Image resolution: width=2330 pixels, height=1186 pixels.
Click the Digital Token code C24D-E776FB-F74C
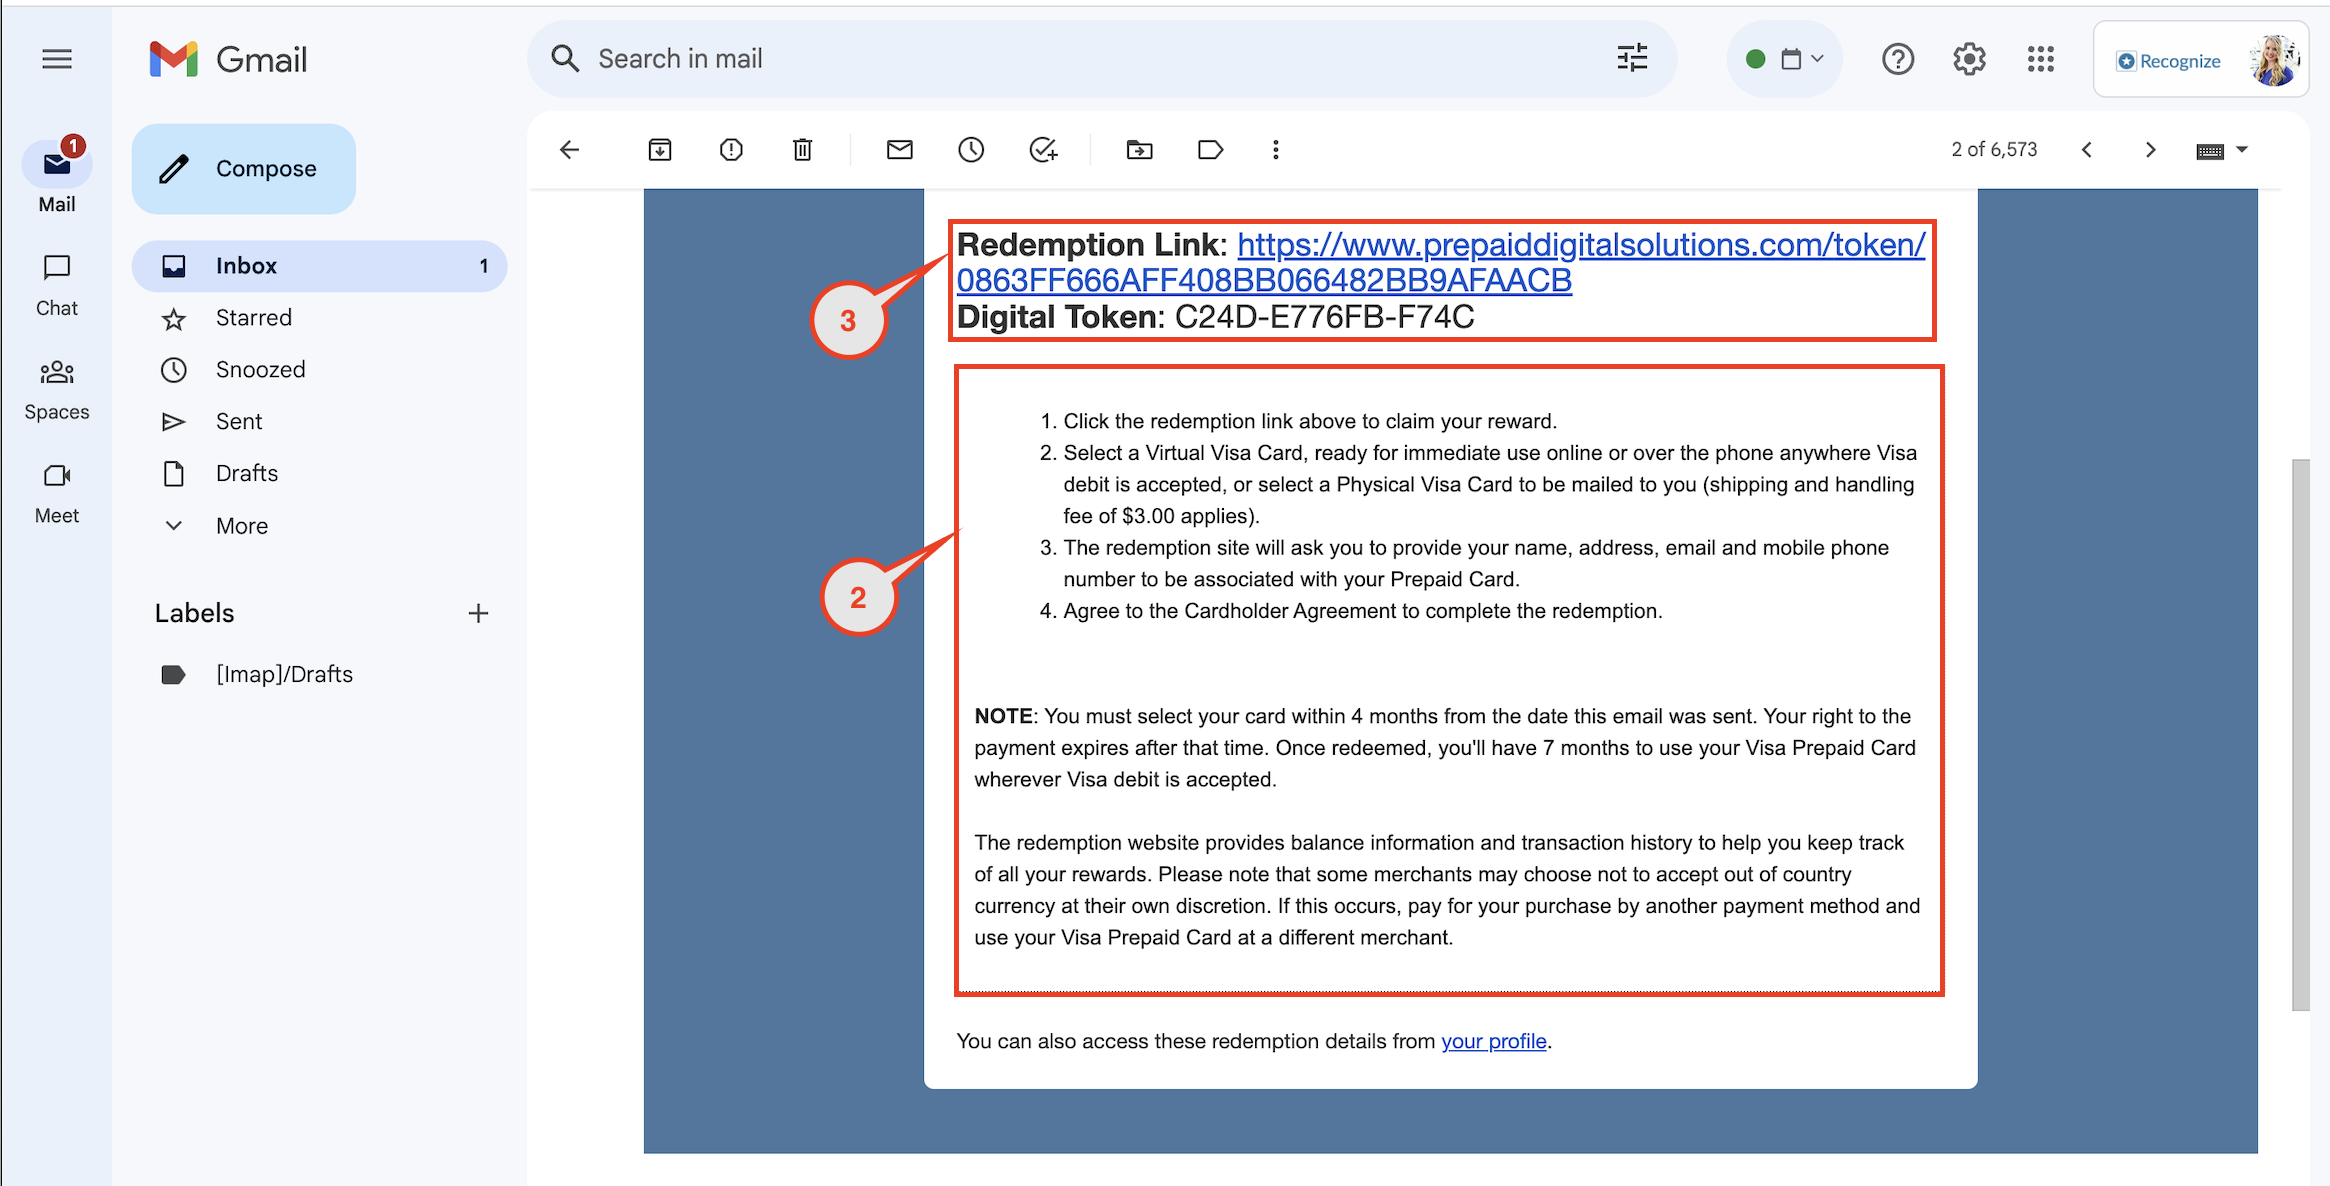(1324, 317)
